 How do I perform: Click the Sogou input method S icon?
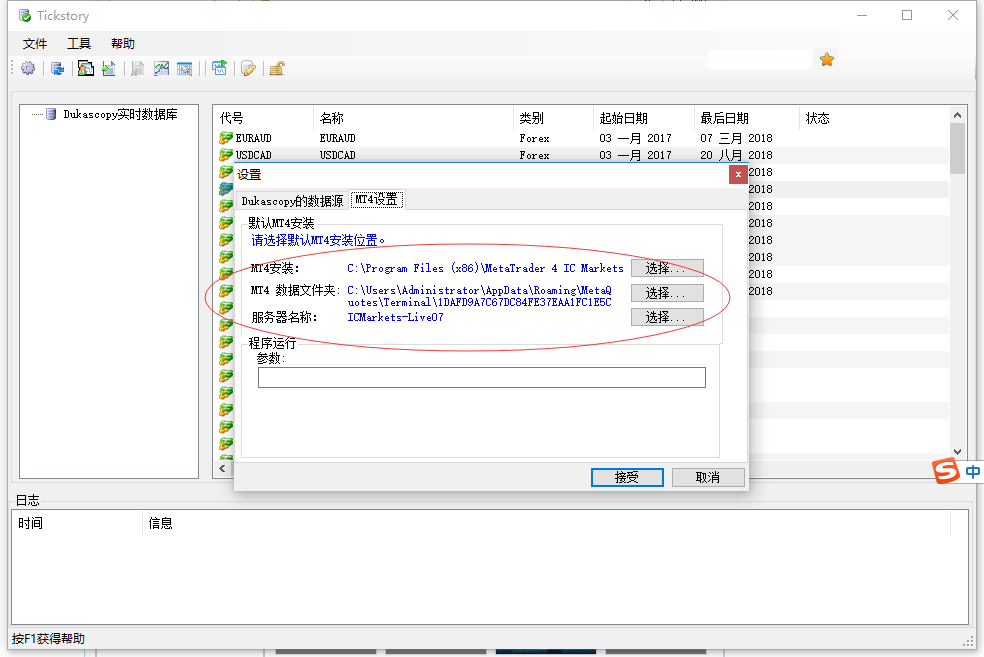(946, 471)
